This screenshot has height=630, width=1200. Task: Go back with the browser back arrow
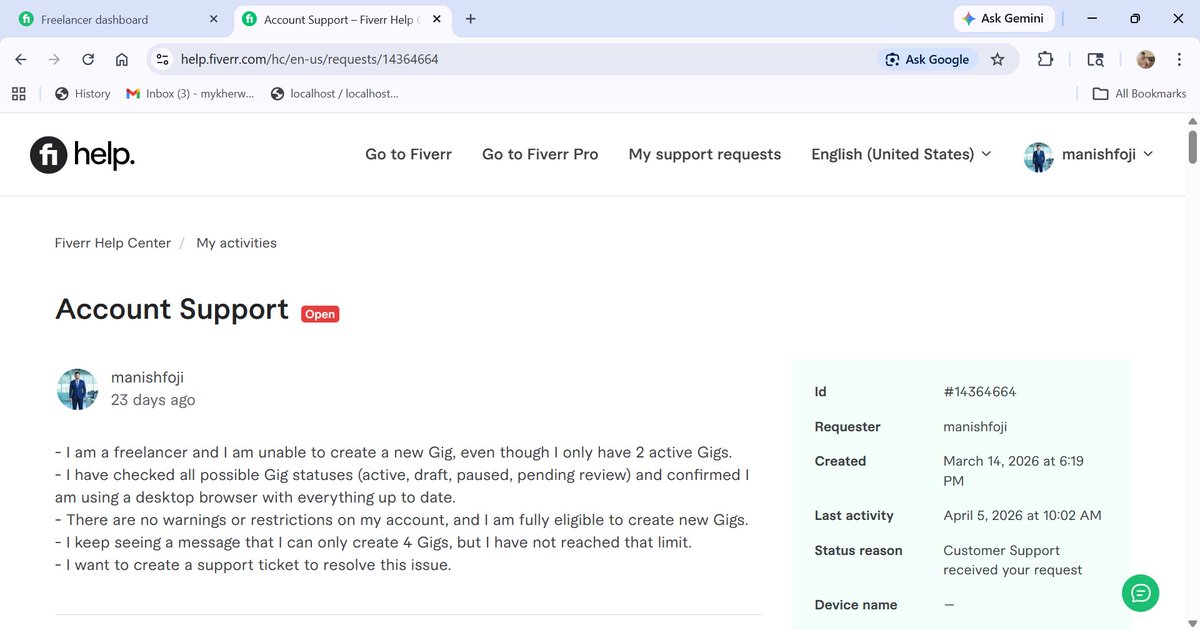click(21, 59)
